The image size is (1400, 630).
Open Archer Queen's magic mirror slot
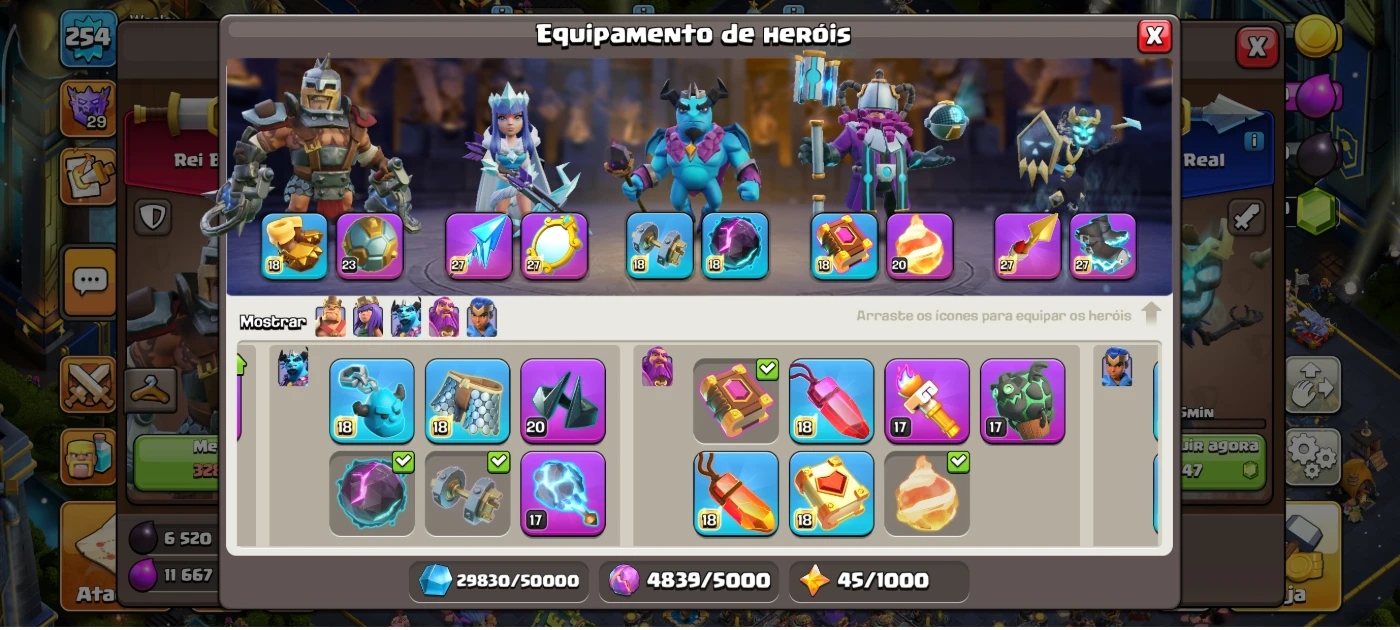(554, 246)
